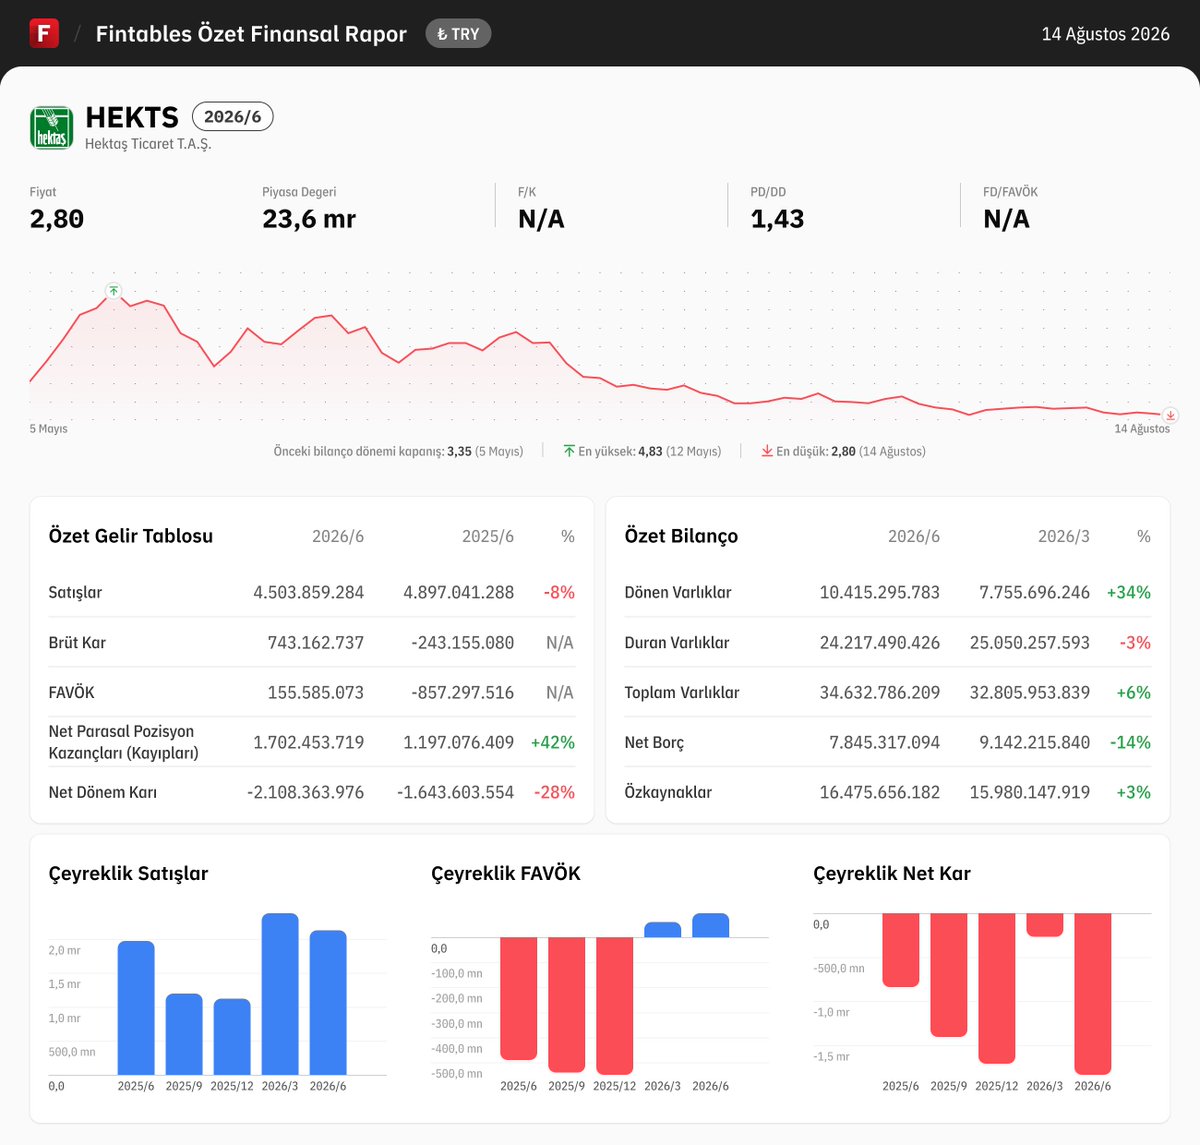Click the F/K N/A value
Viewport: 1200px width, 1145px height.
[x=541, y=219]
